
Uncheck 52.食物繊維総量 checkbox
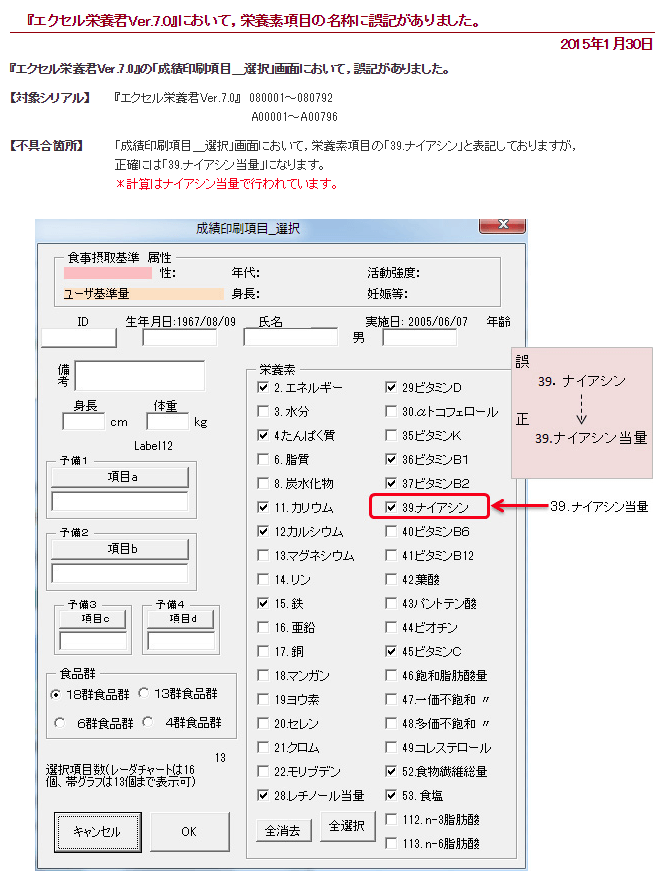(391, 771)
